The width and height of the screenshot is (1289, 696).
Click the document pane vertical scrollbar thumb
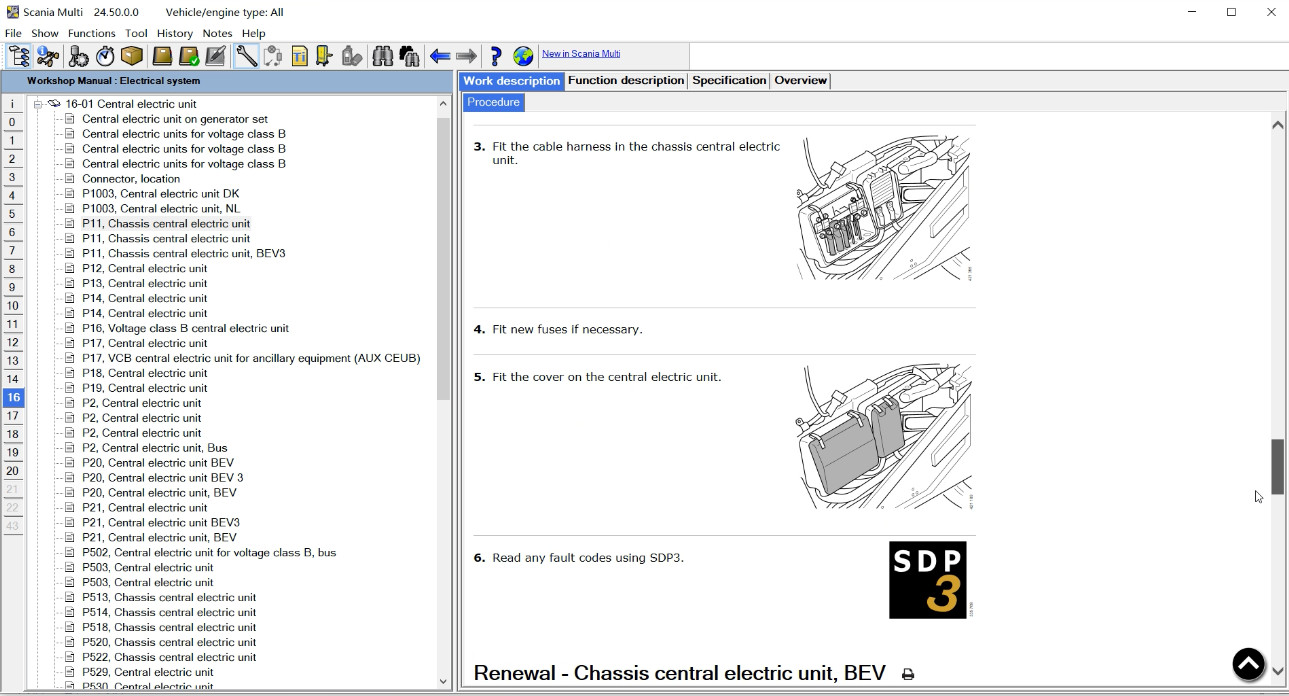(1277, 466)
